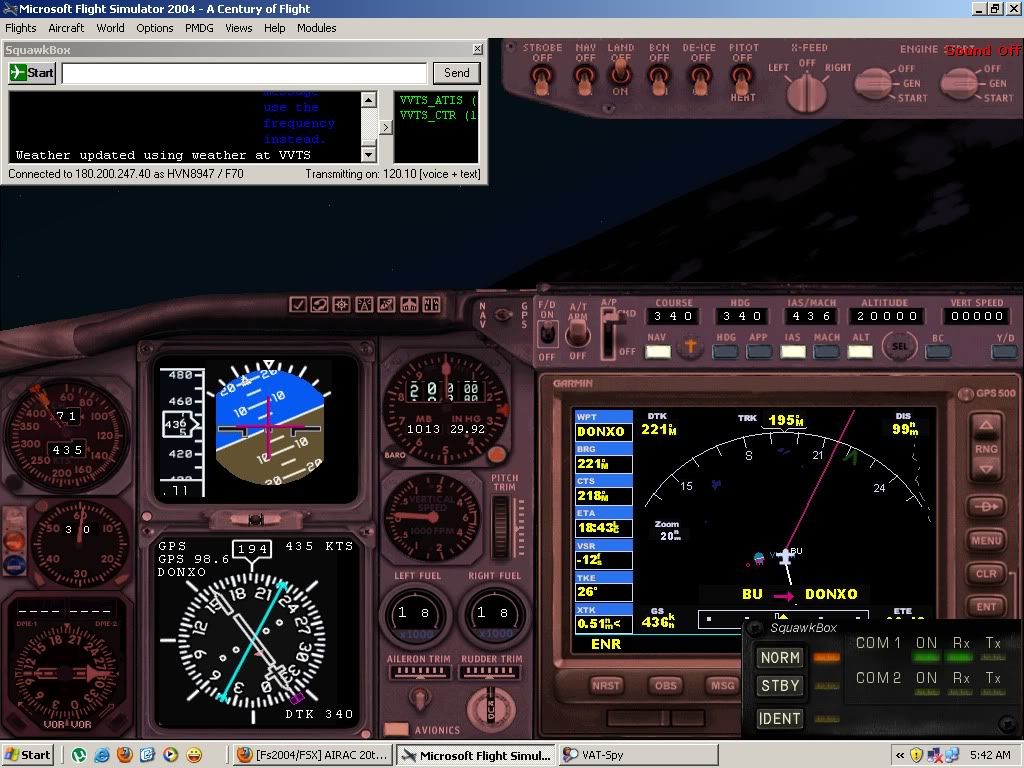Click the autopilot NAV hold button
Screen dimensions: 1024x768
(x=658, y=352)
